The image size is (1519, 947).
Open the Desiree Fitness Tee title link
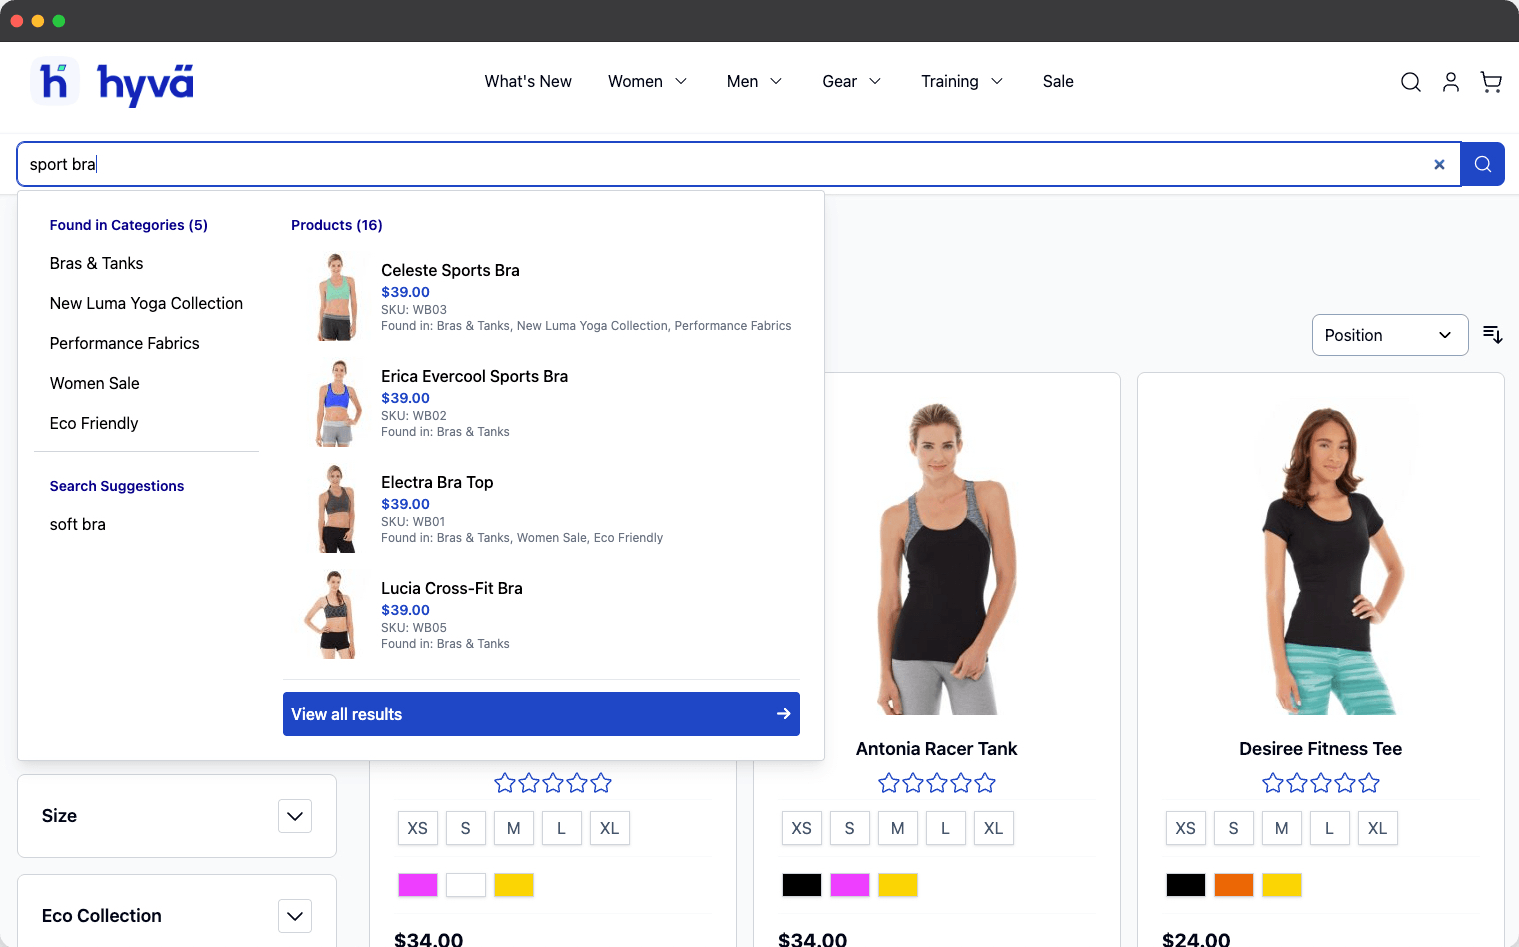click(1320, 749)
